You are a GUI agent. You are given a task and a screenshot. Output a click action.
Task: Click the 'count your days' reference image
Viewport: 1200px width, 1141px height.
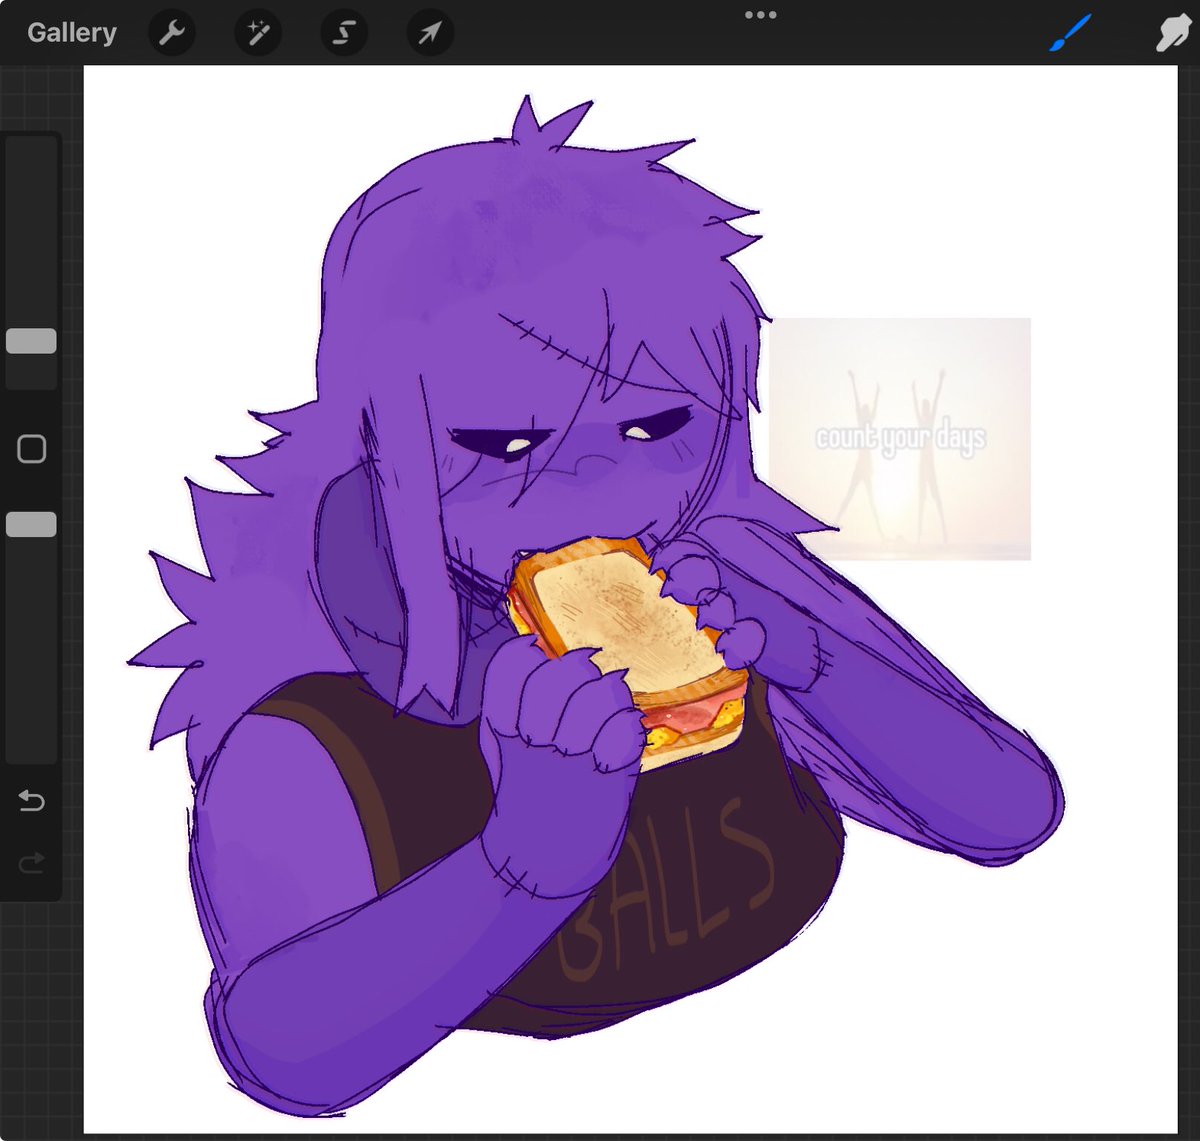(900, 439)
